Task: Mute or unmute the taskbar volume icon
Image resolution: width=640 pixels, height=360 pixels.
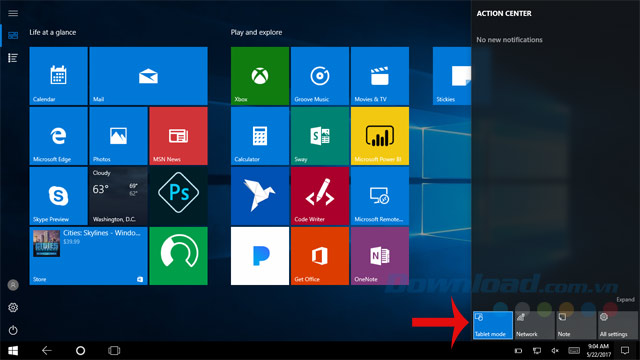Action: pos(555,351)
